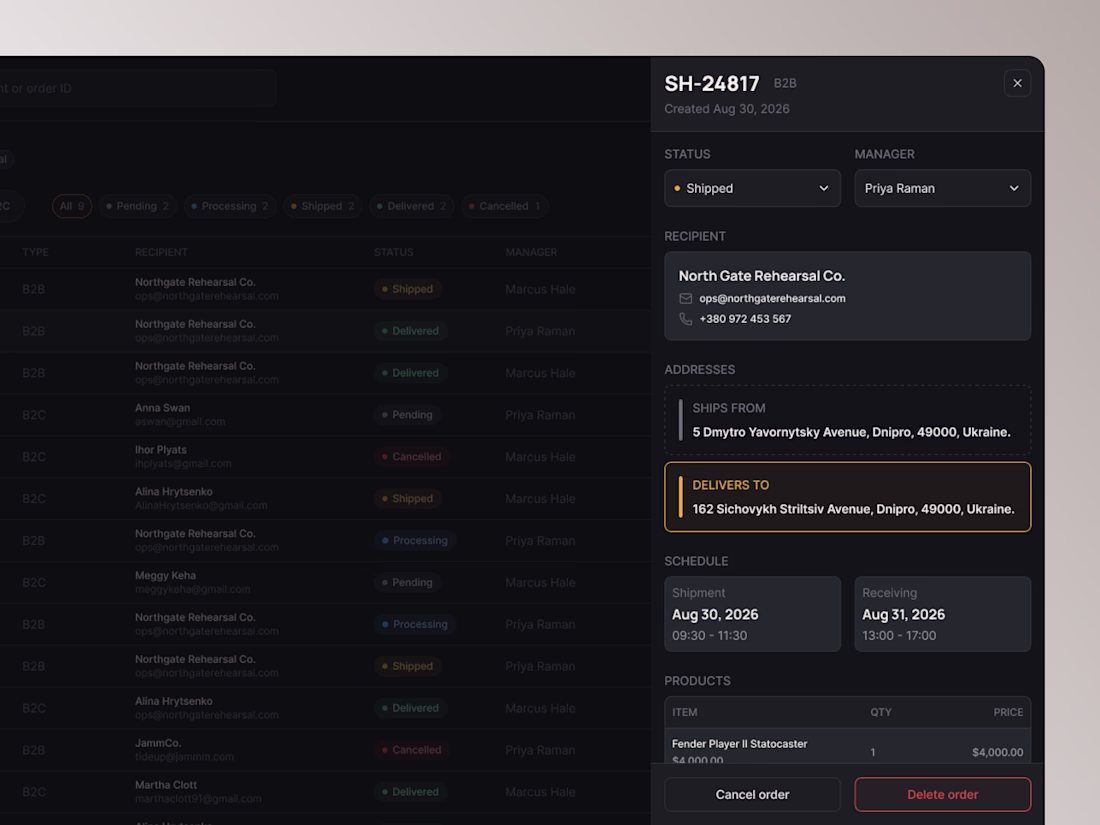Image resolution: width=1100 pixels, height=825 pixels.
Task: Click the phone icon in recipient card
Action: [685, 318]
